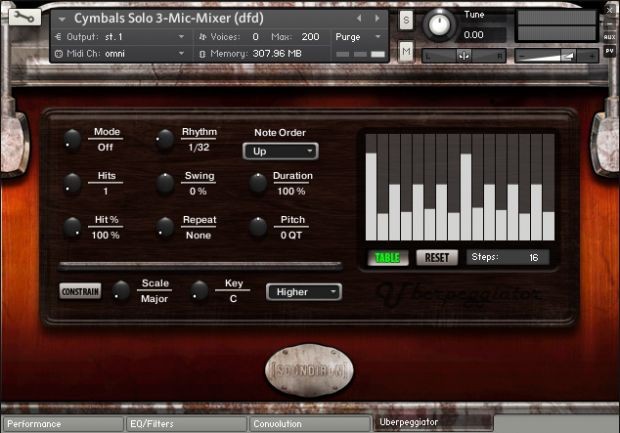620x433 pixels.
Task: Toggle the Solo (S) button
Action: point(406,20)
